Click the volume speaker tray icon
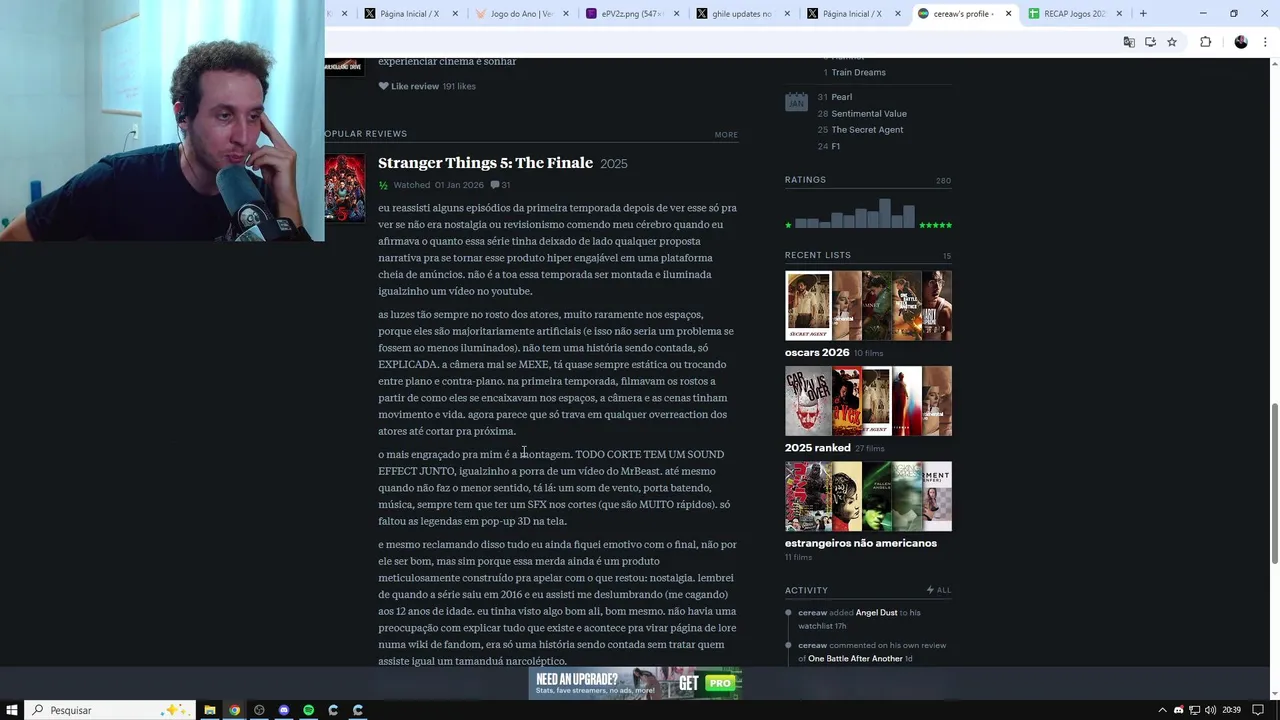Screen dimensions: 1280x720 coord(1211,710)
